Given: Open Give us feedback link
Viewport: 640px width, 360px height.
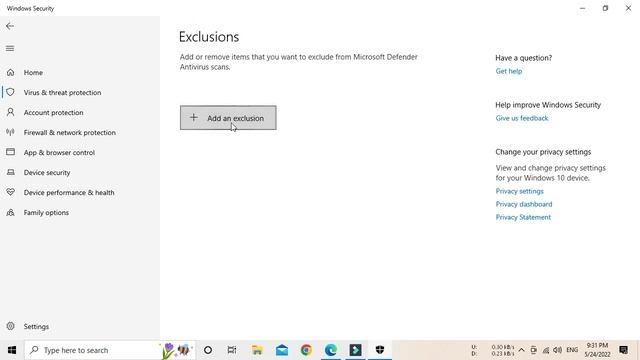Looking at the screenshot, I should 522,118.
